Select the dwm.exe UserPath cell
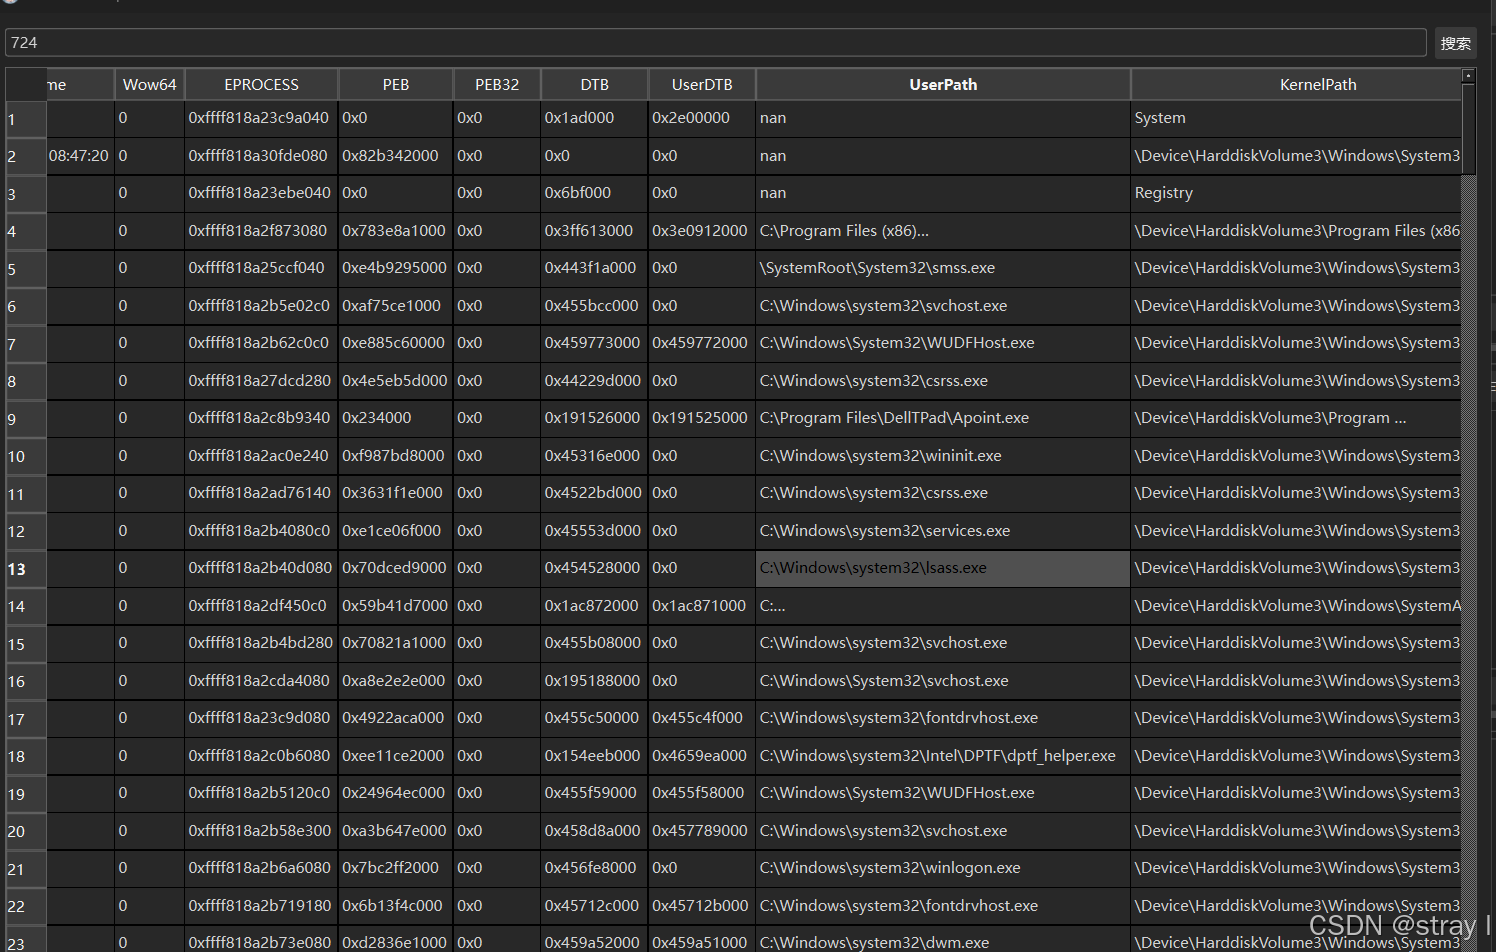 [943, 940]
